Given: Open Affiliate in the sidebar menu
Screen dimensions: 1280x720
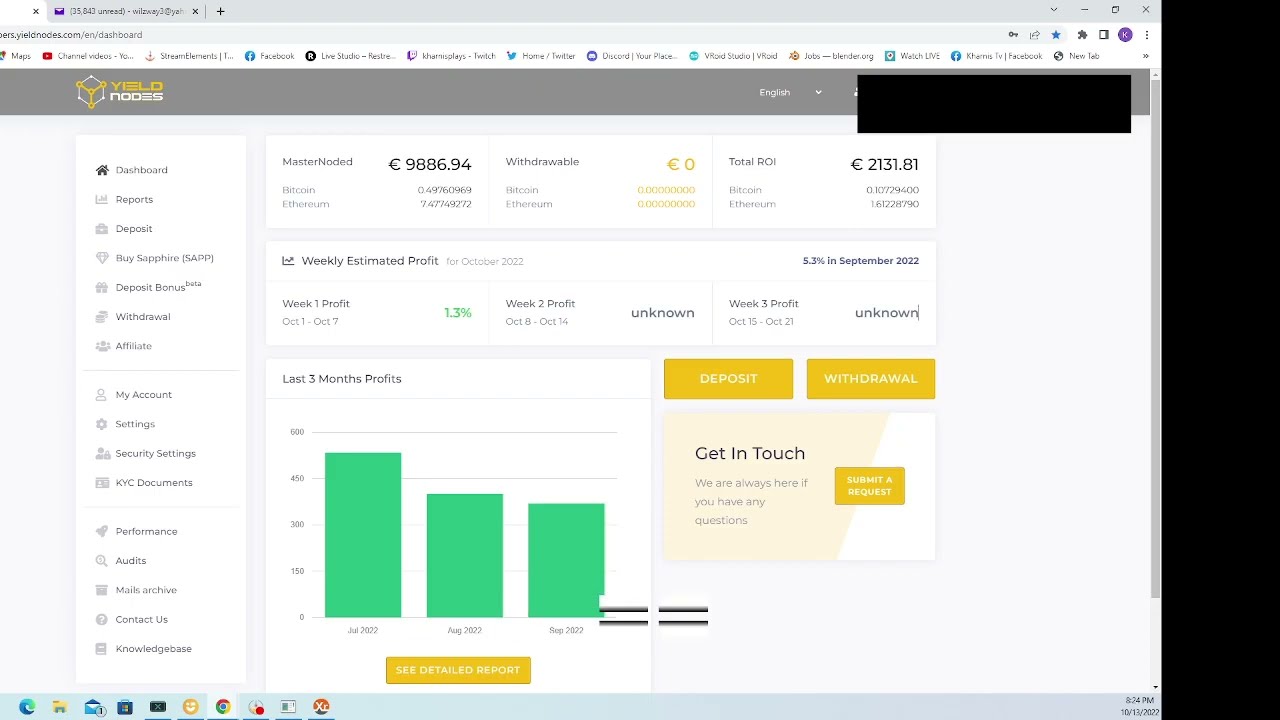Looking at the screenshot, I should click(x=133, y=346).
